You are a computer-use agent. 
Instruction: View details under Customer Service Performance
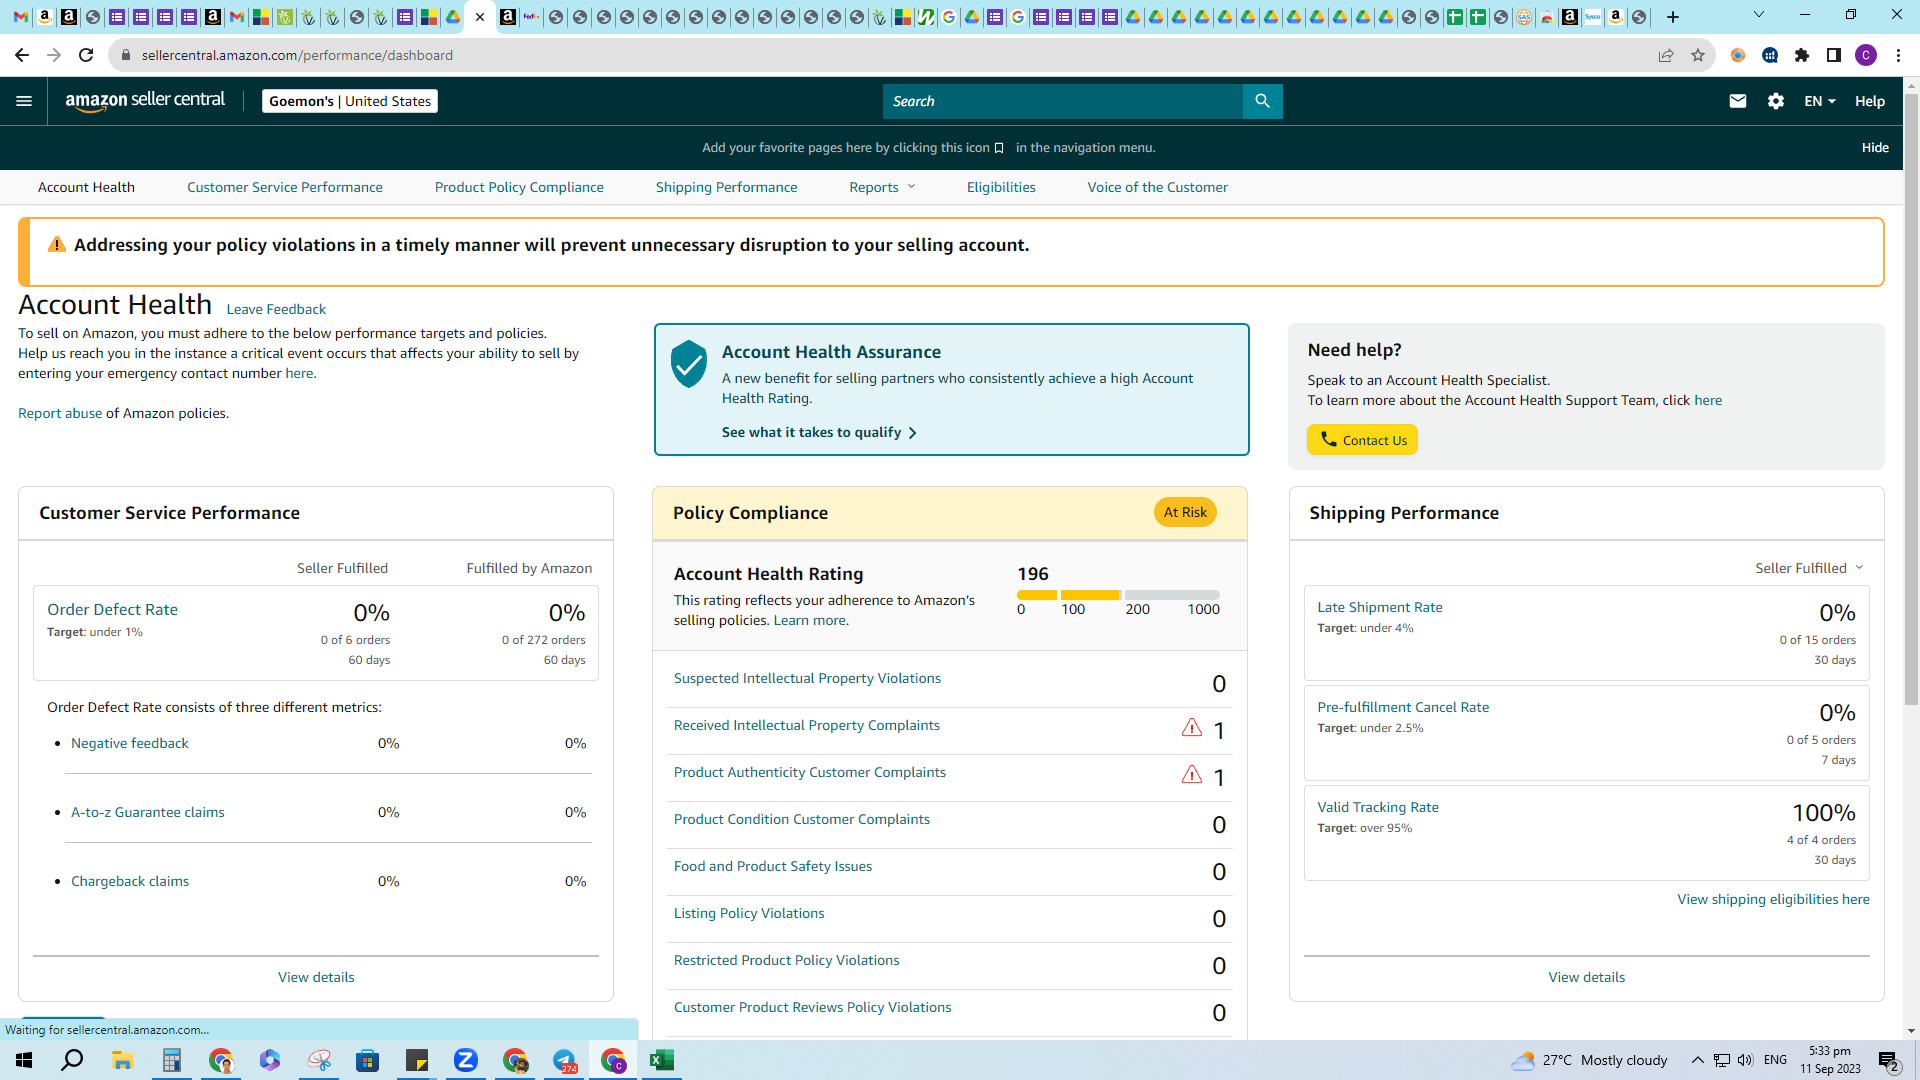pos(316,977)
